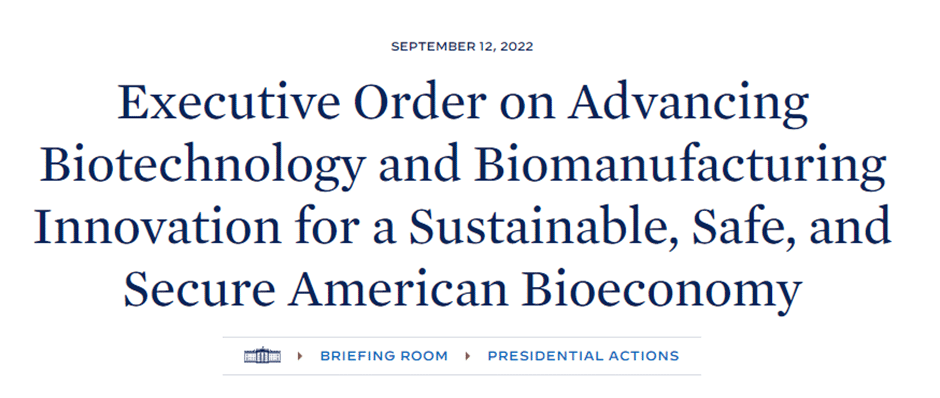Click the arrow before PRESIDENTIAL ACTIONS
Image resolution: width=940 pixels, height=398 pixels.
[x=468, y=356]
